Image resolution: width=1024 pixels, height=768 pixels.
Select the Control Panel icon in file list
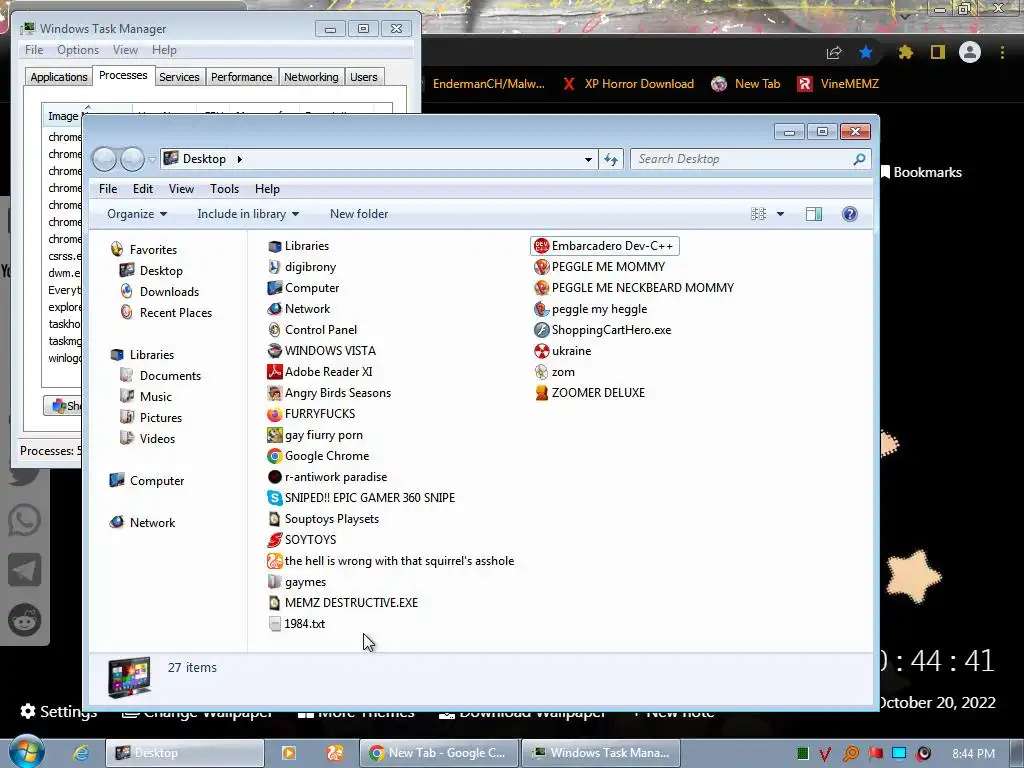pyautogui.click(x=274, y=330)
